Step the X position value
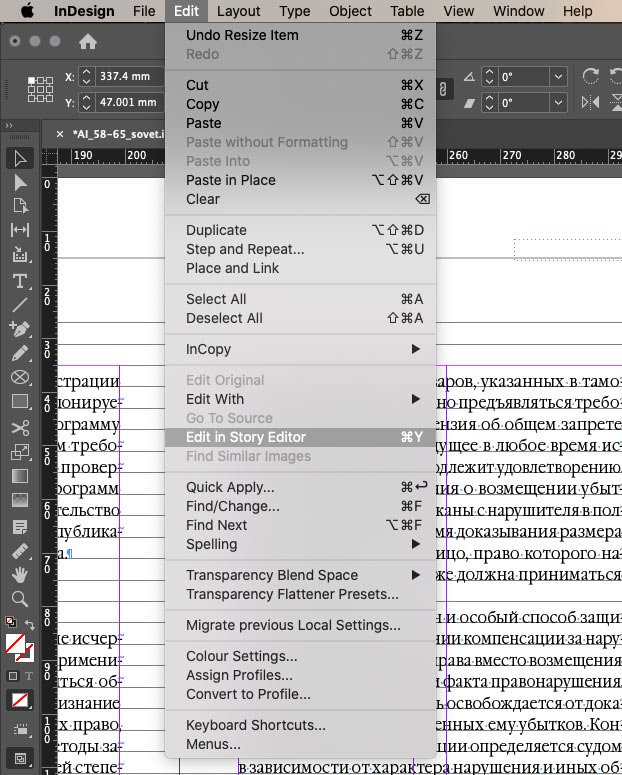This screenshot has width=622, height=775. point(87,76)
